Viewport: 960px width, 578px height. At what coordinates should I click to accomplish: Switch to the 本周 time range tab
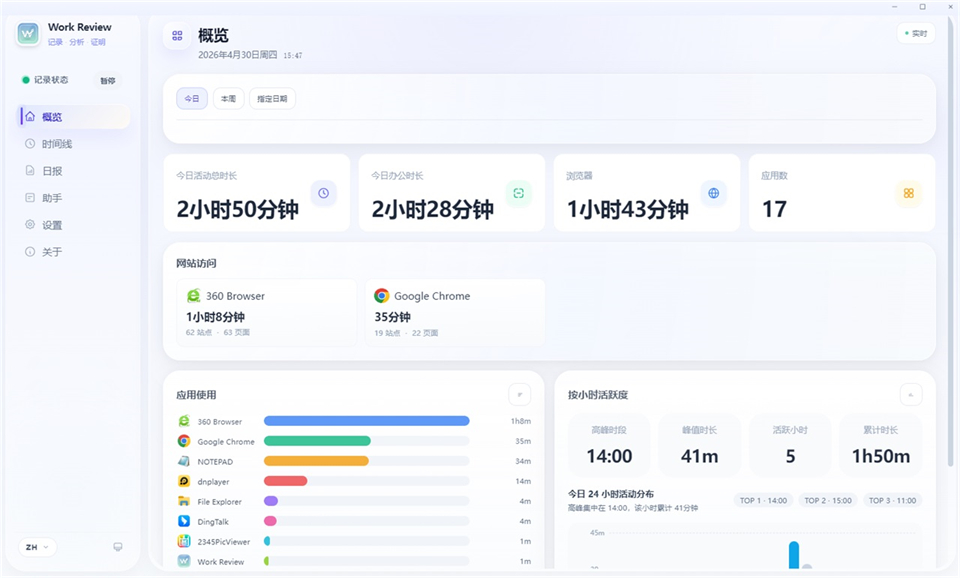(228, 99)
